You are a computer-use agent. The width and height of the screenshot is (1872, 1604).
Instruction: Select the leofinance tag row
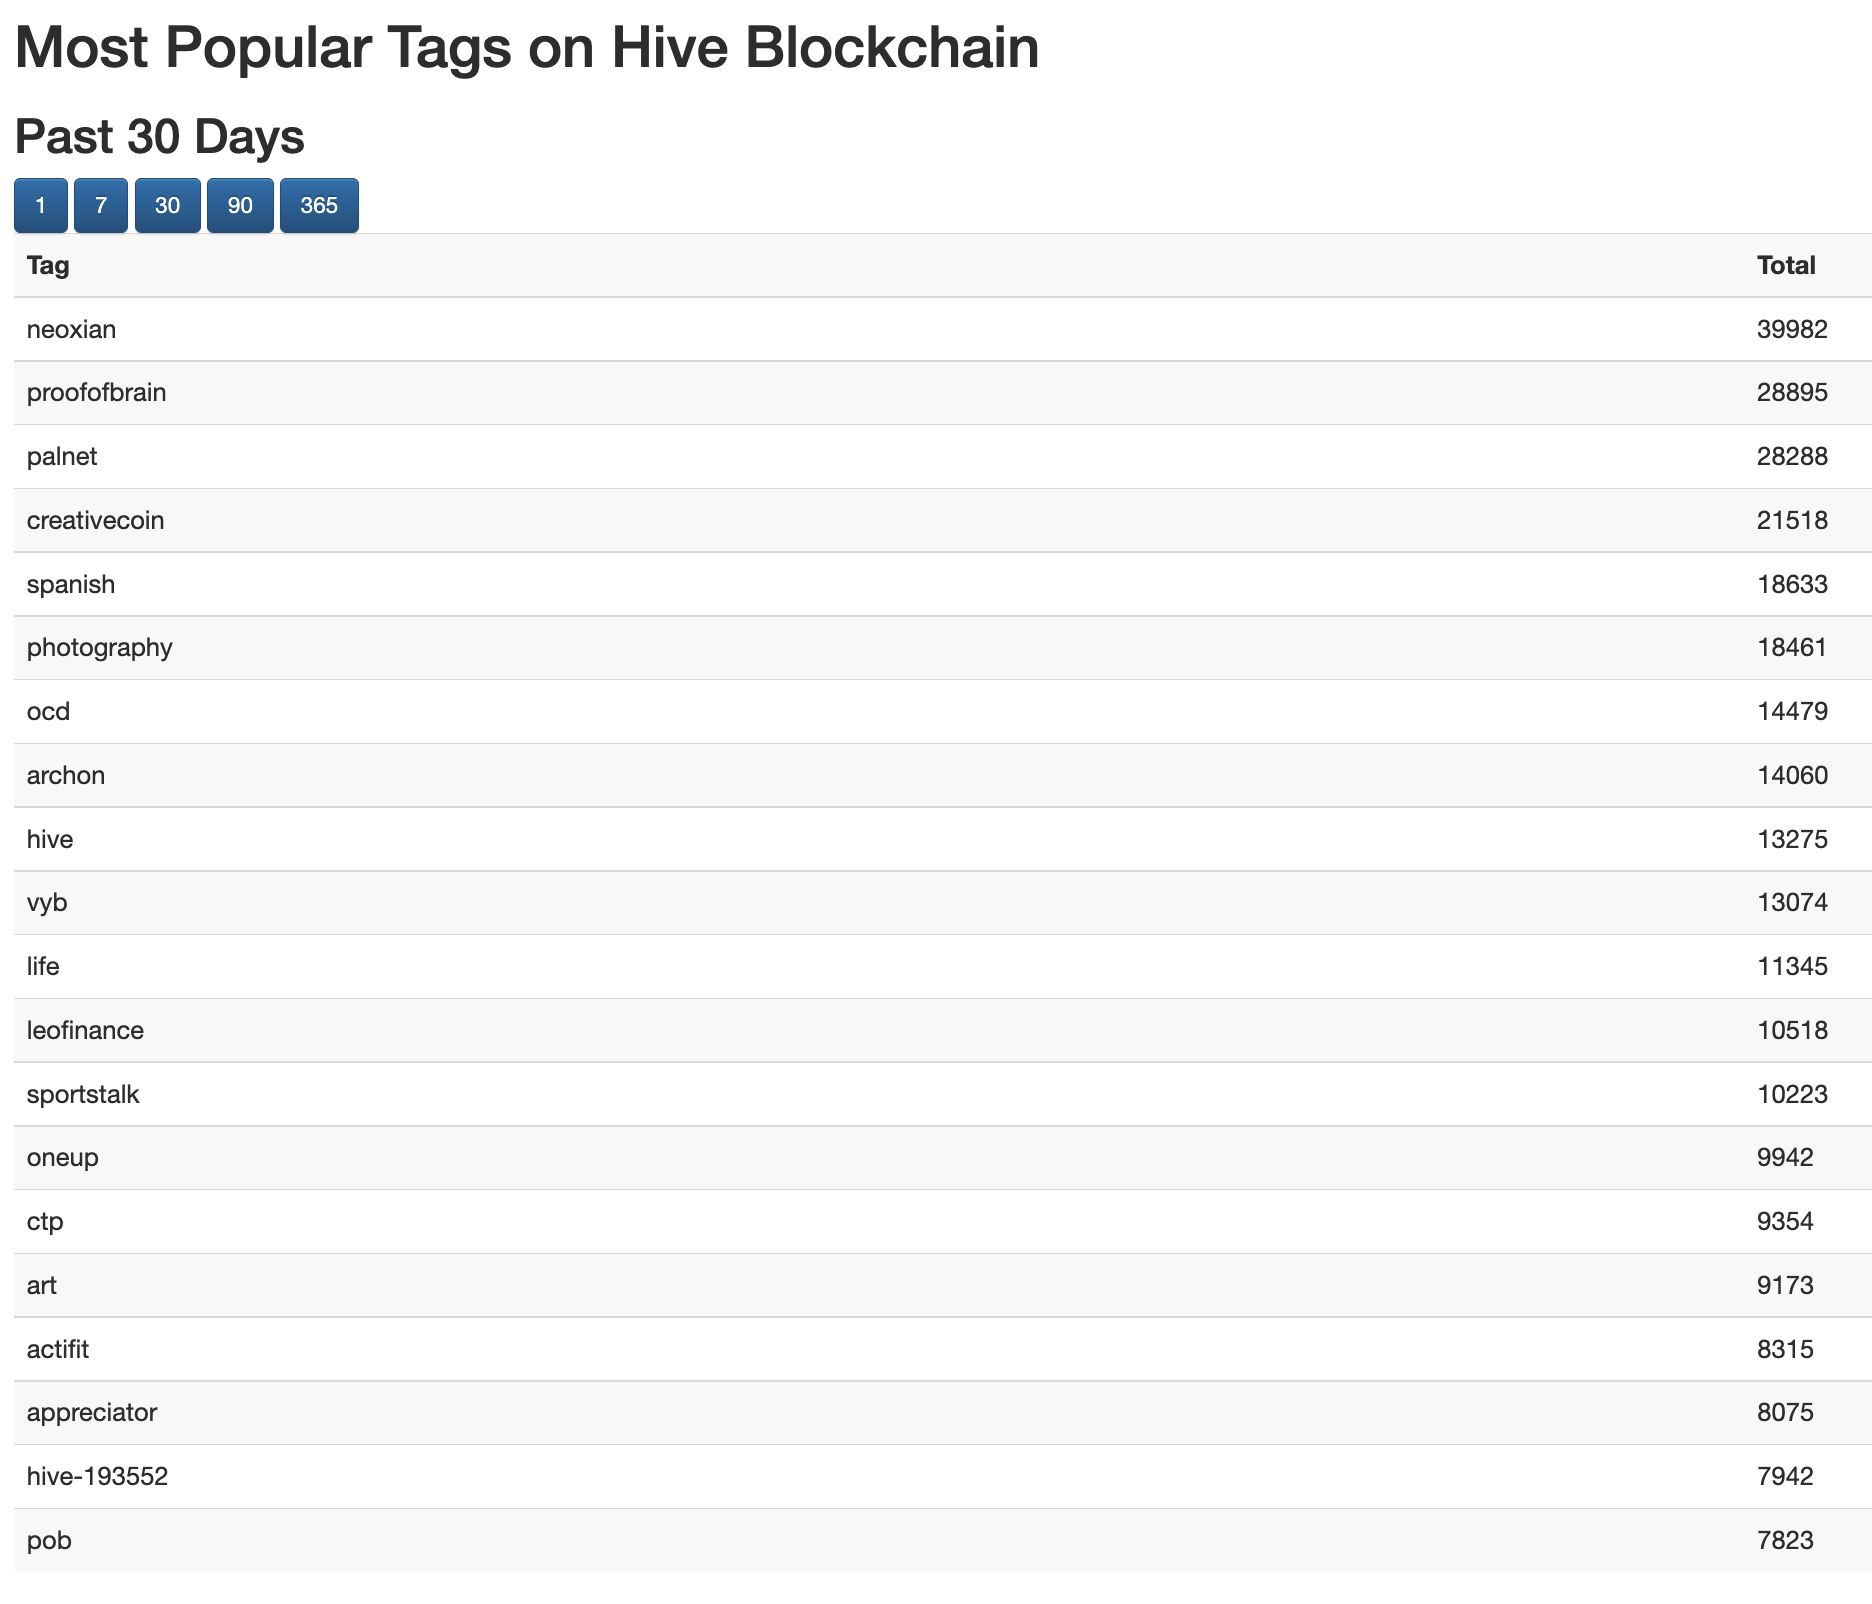pyautogui.click(x=943, y=1031)
